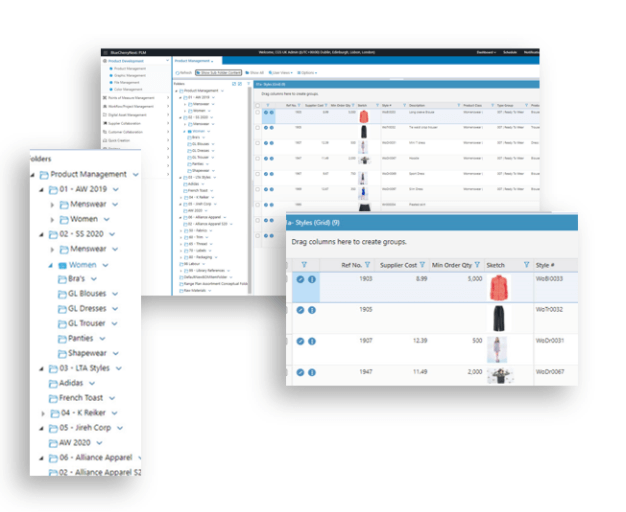Screen dimensions: 626x512
Task: Open Shapewear dropdown chevron in zoomed tree
Action: click(116, 353)
